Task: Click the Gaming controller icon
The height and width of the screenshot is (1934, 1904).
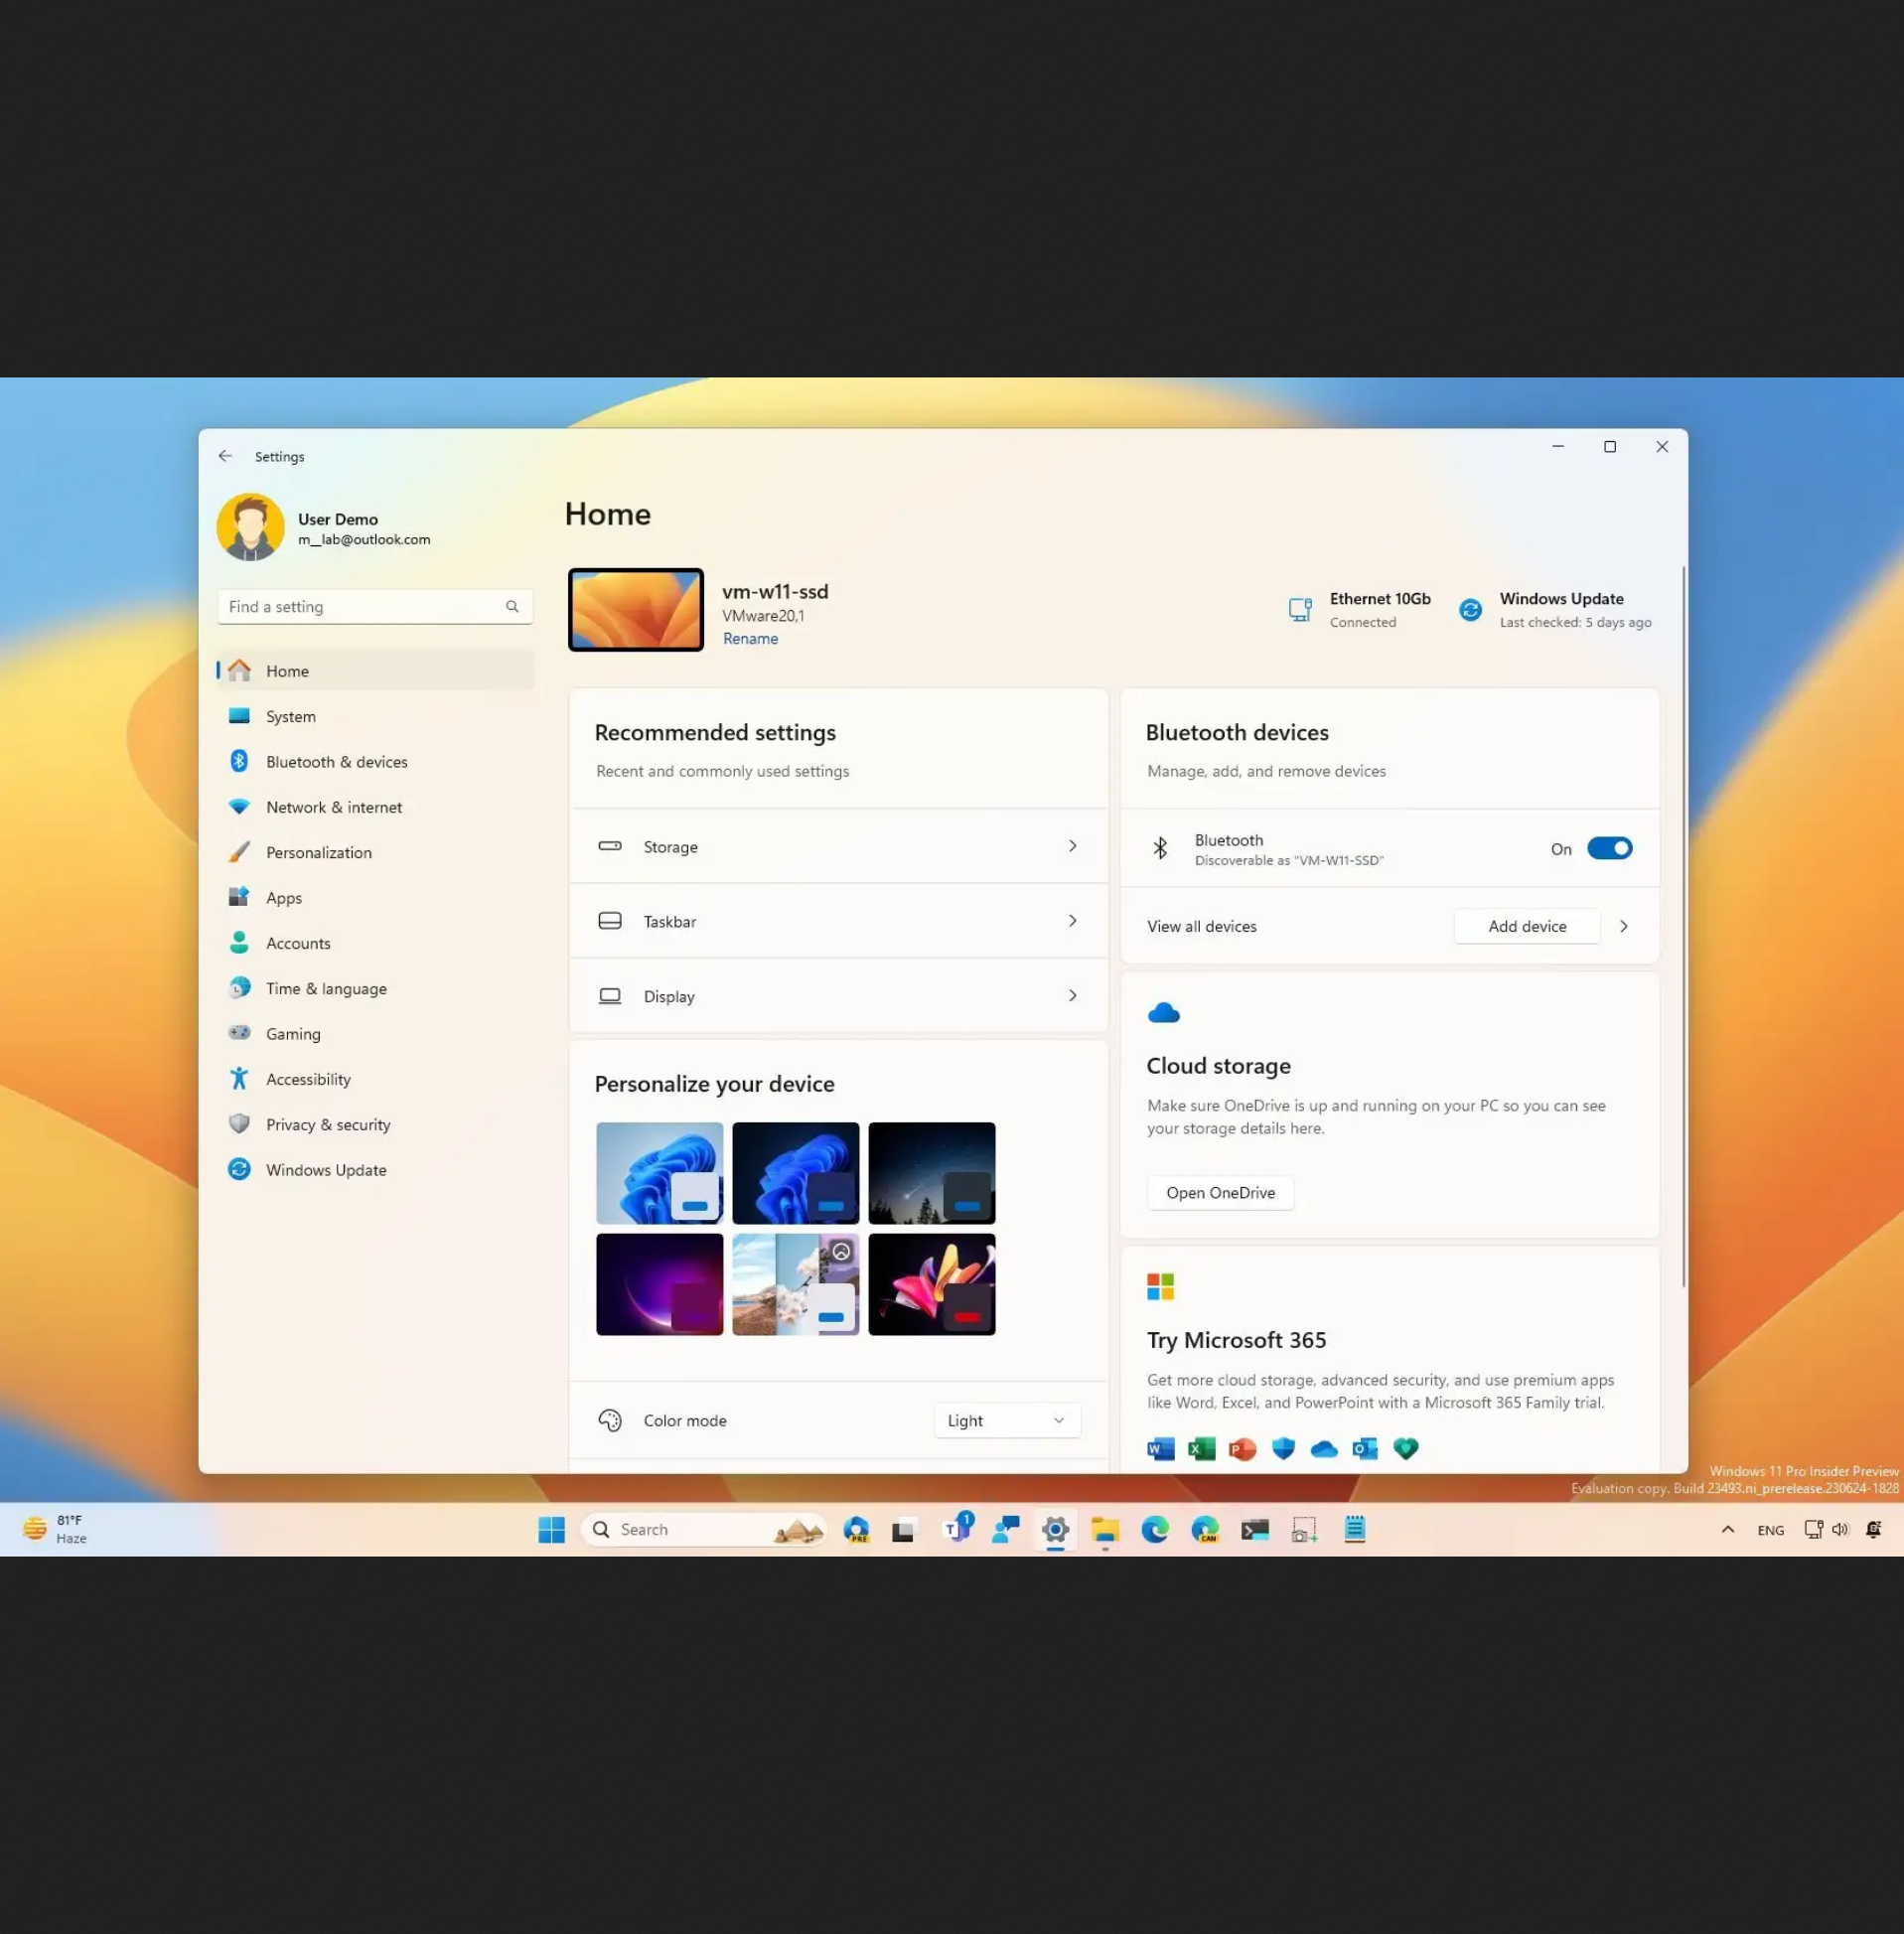Action: coord(239,1033)
